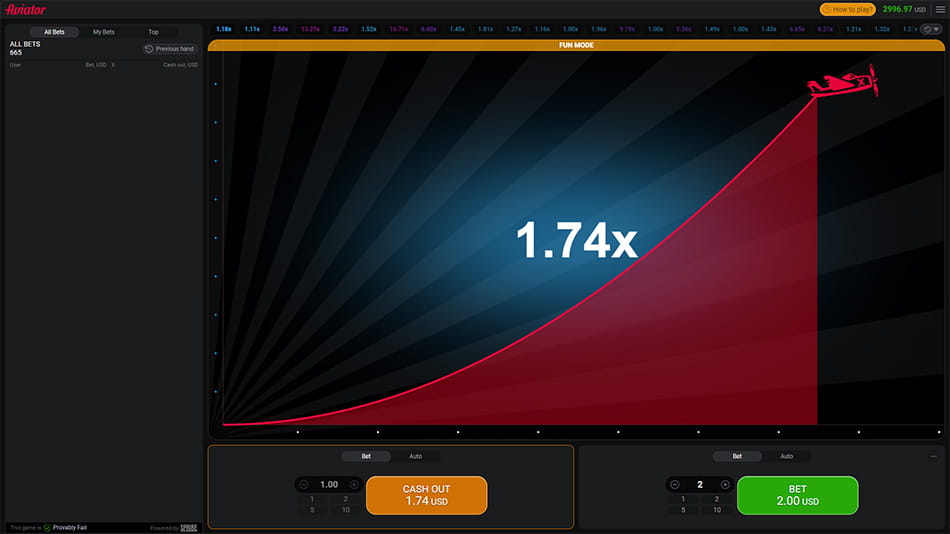Viewport: 950px width, 534px height.
Task: Choose quick bet 1 in the second panel
Action: pyautogui.click(x=683, y=499)
